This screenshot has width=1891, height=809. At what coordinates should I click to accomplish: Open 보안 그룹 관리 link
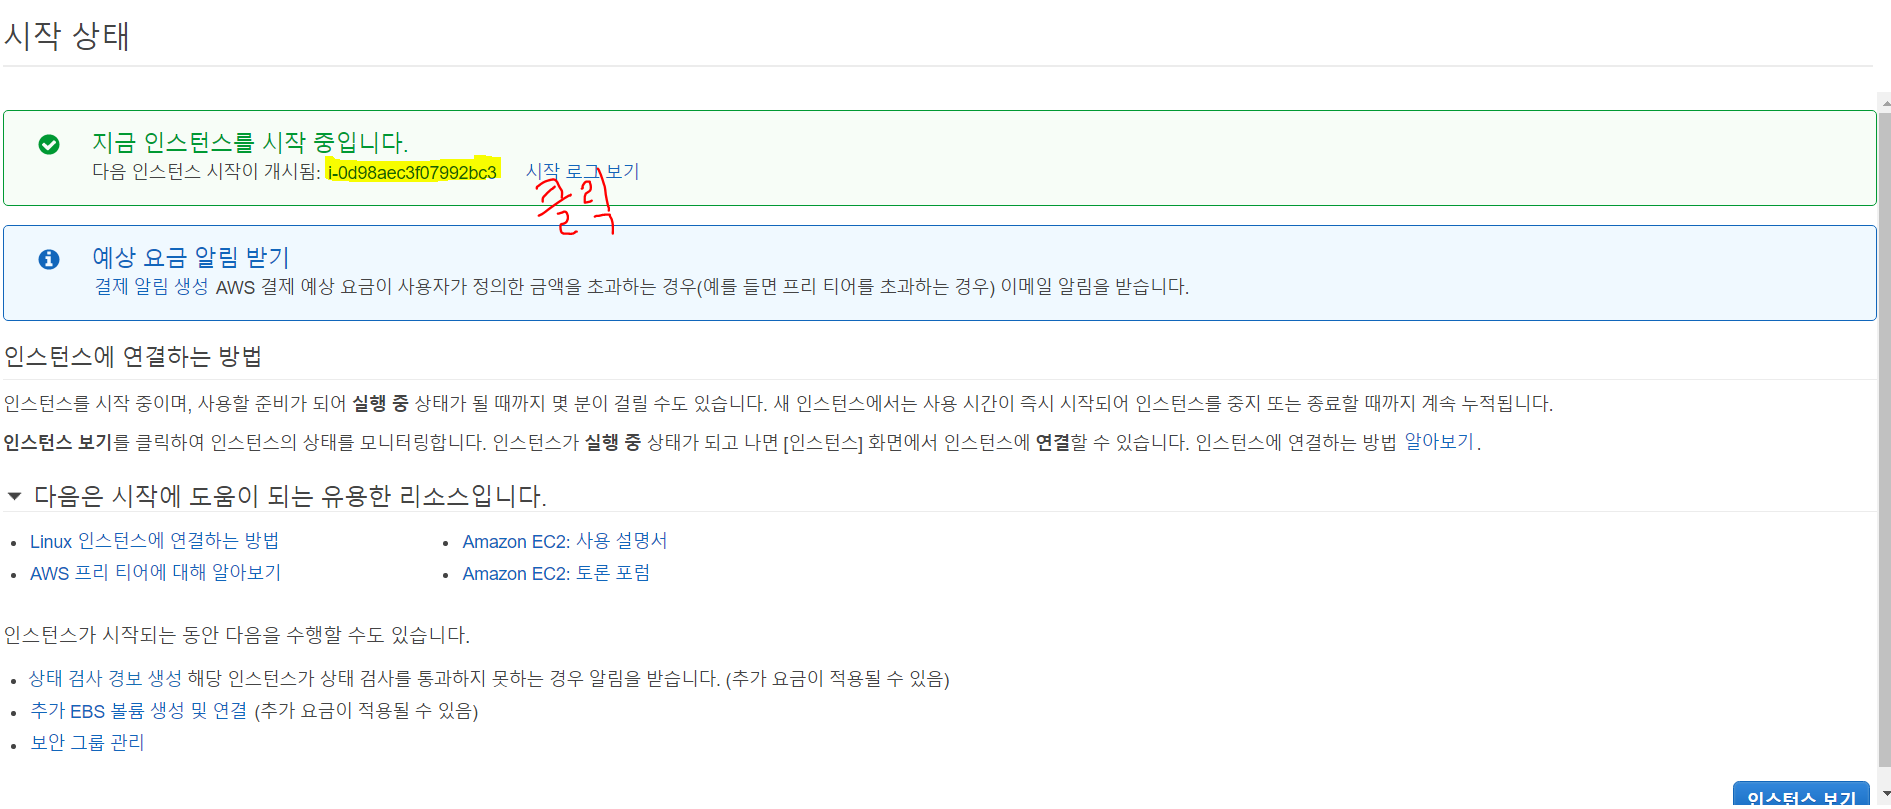tap(87, 743)
